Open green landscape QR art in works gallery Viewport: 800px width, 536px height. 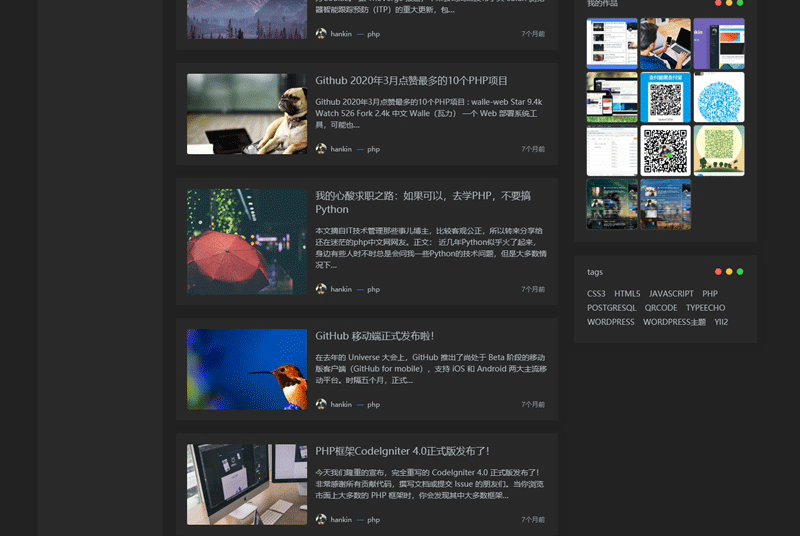tap(719, 150)
